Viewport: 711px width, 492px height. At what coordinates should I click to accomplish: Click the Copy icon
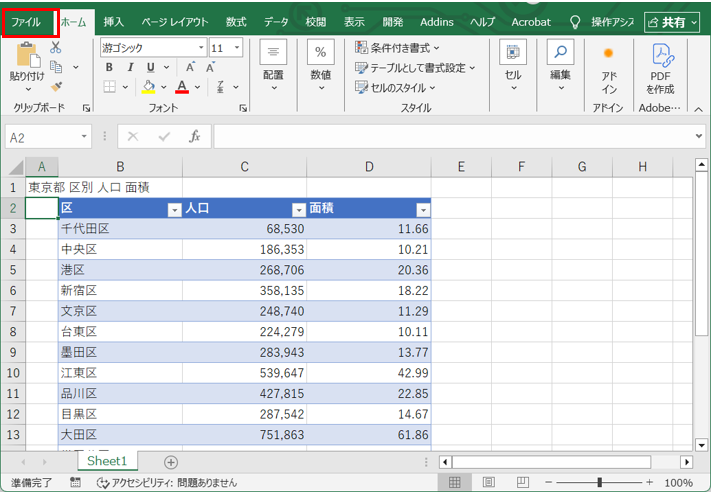(56, 67)
